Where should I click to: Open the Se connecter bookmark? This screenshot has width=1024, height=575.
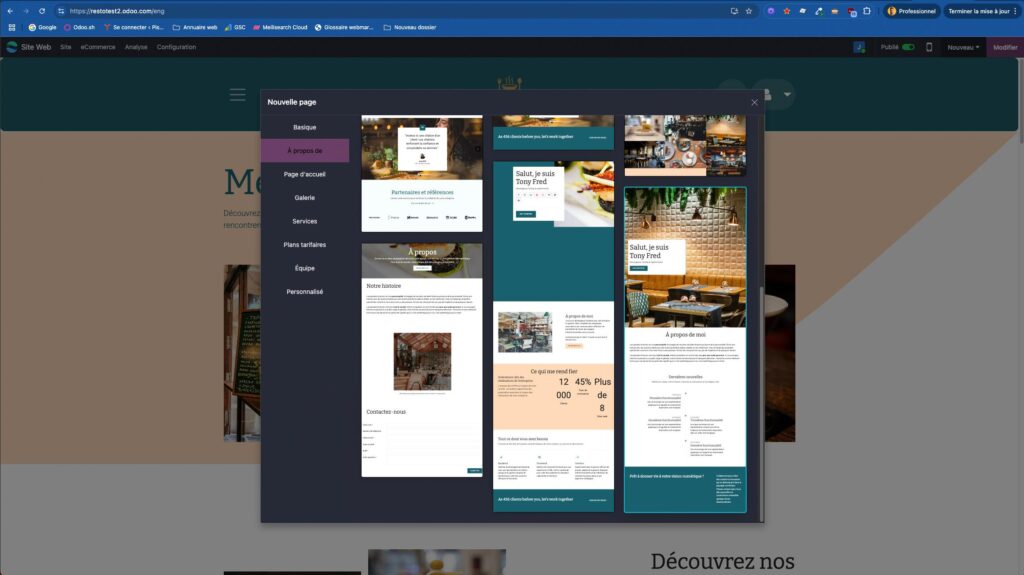(x=134, y=27)
